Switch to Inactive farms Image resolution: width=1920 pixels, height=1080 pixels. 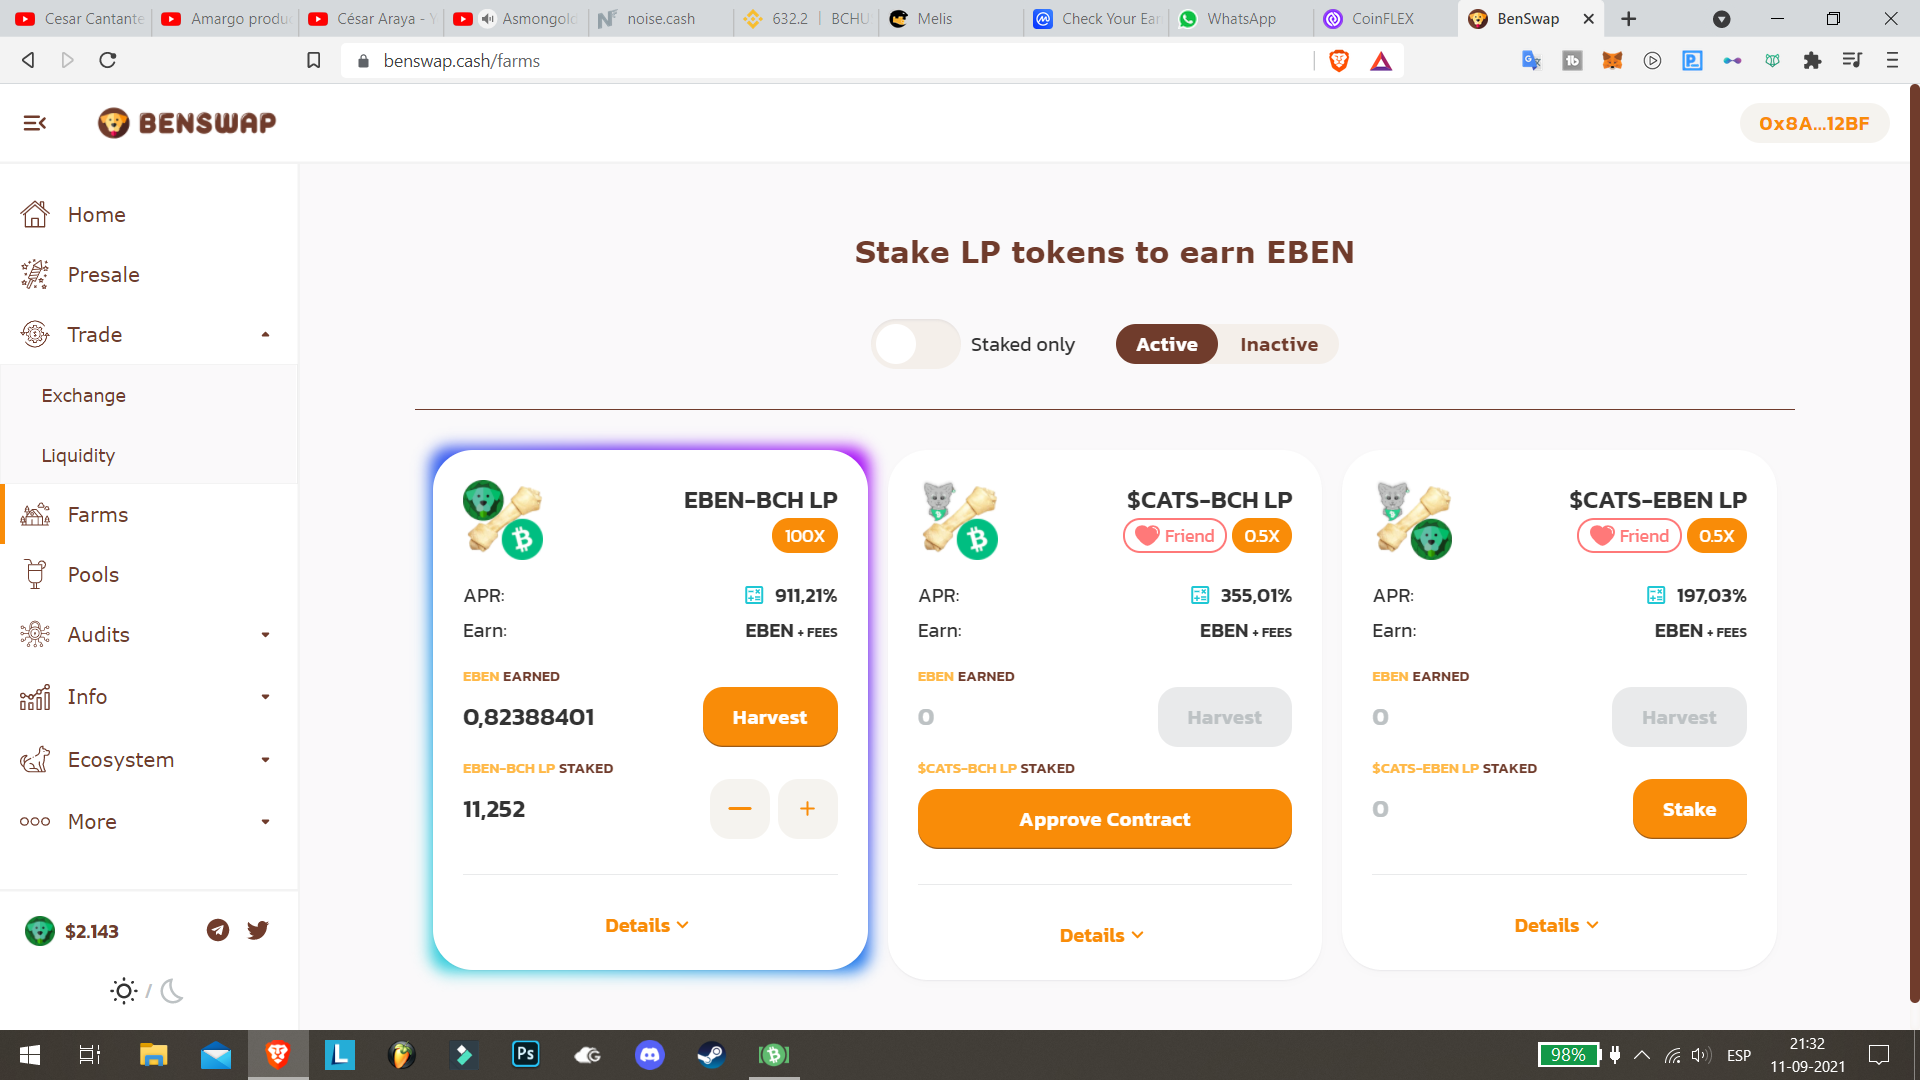tap(1279, 344)
